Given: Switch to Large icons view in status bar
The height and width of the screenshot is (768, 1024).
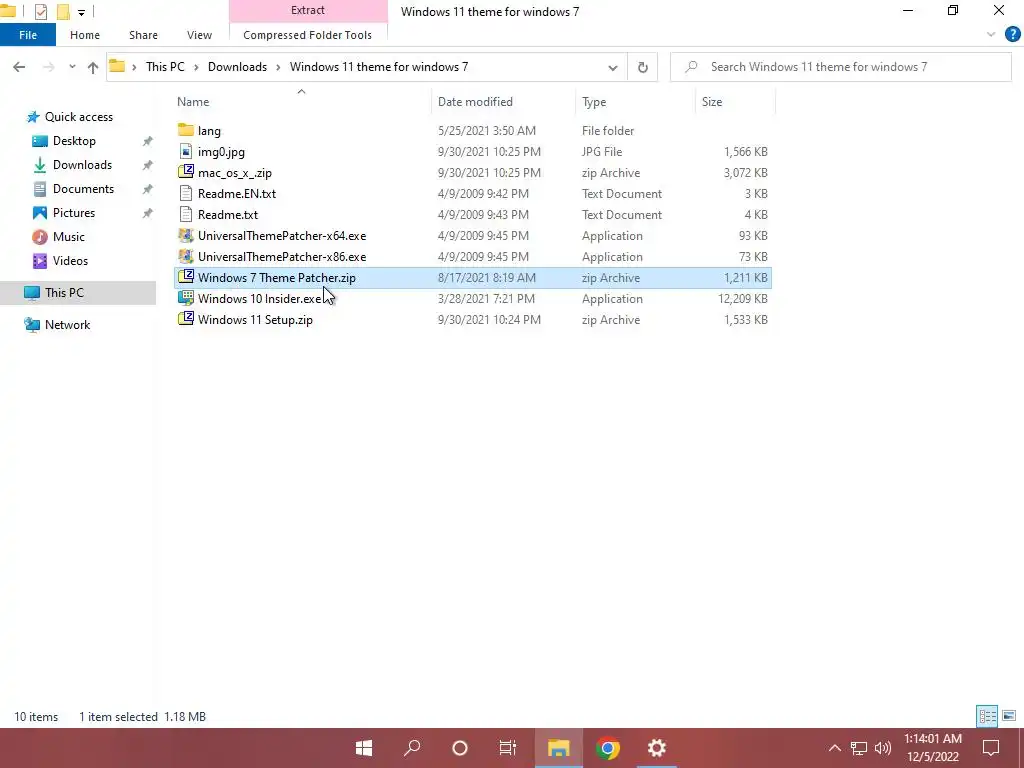Looking at the screenshot, I should [1009, 716].
